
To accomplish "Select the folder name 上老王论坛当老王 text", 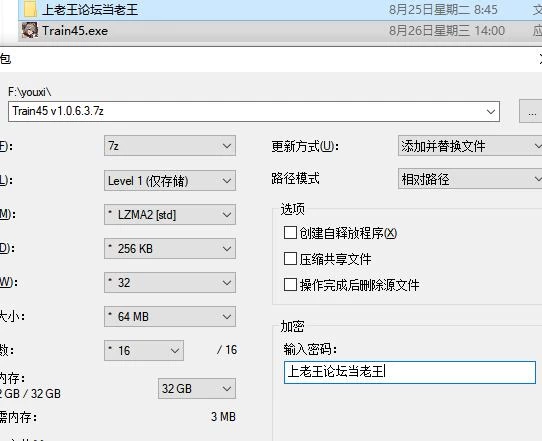I will point(90,10).
